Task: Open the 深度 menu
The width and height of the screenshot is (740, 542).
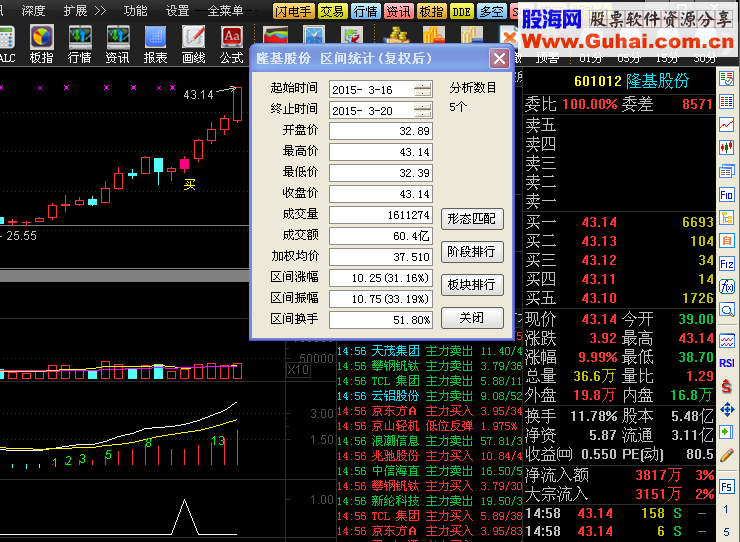Action: 33,10
